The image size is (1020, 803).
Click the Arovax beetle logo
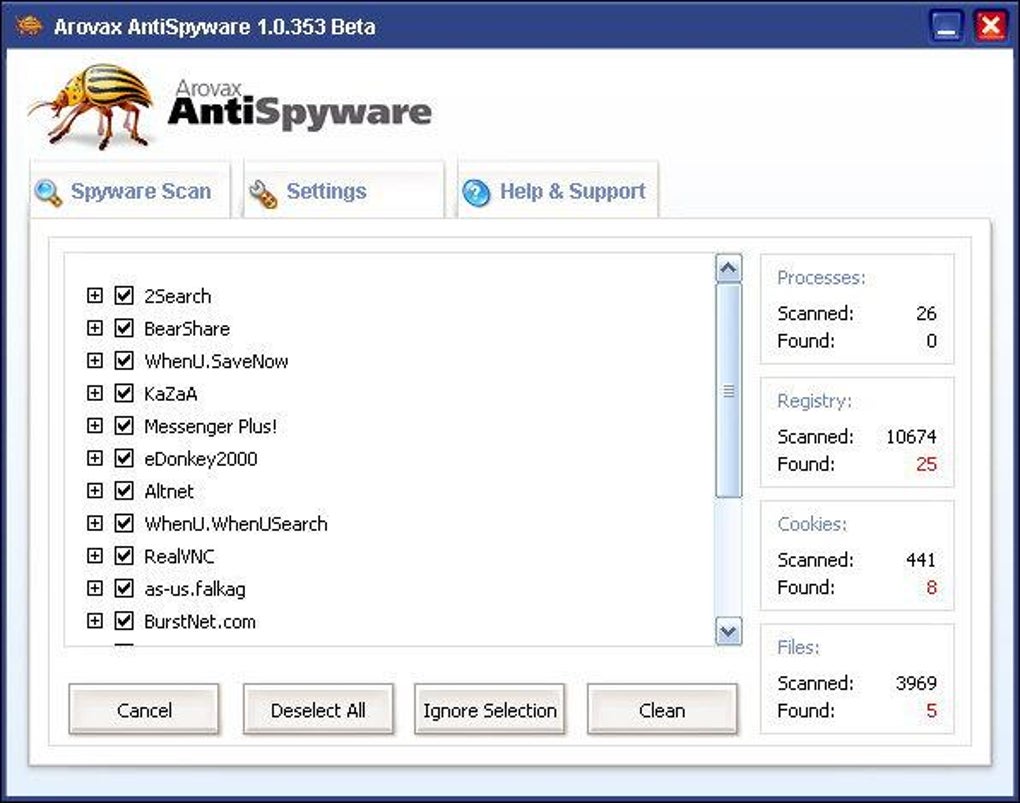pyautogui.click(x=91, y=106)
